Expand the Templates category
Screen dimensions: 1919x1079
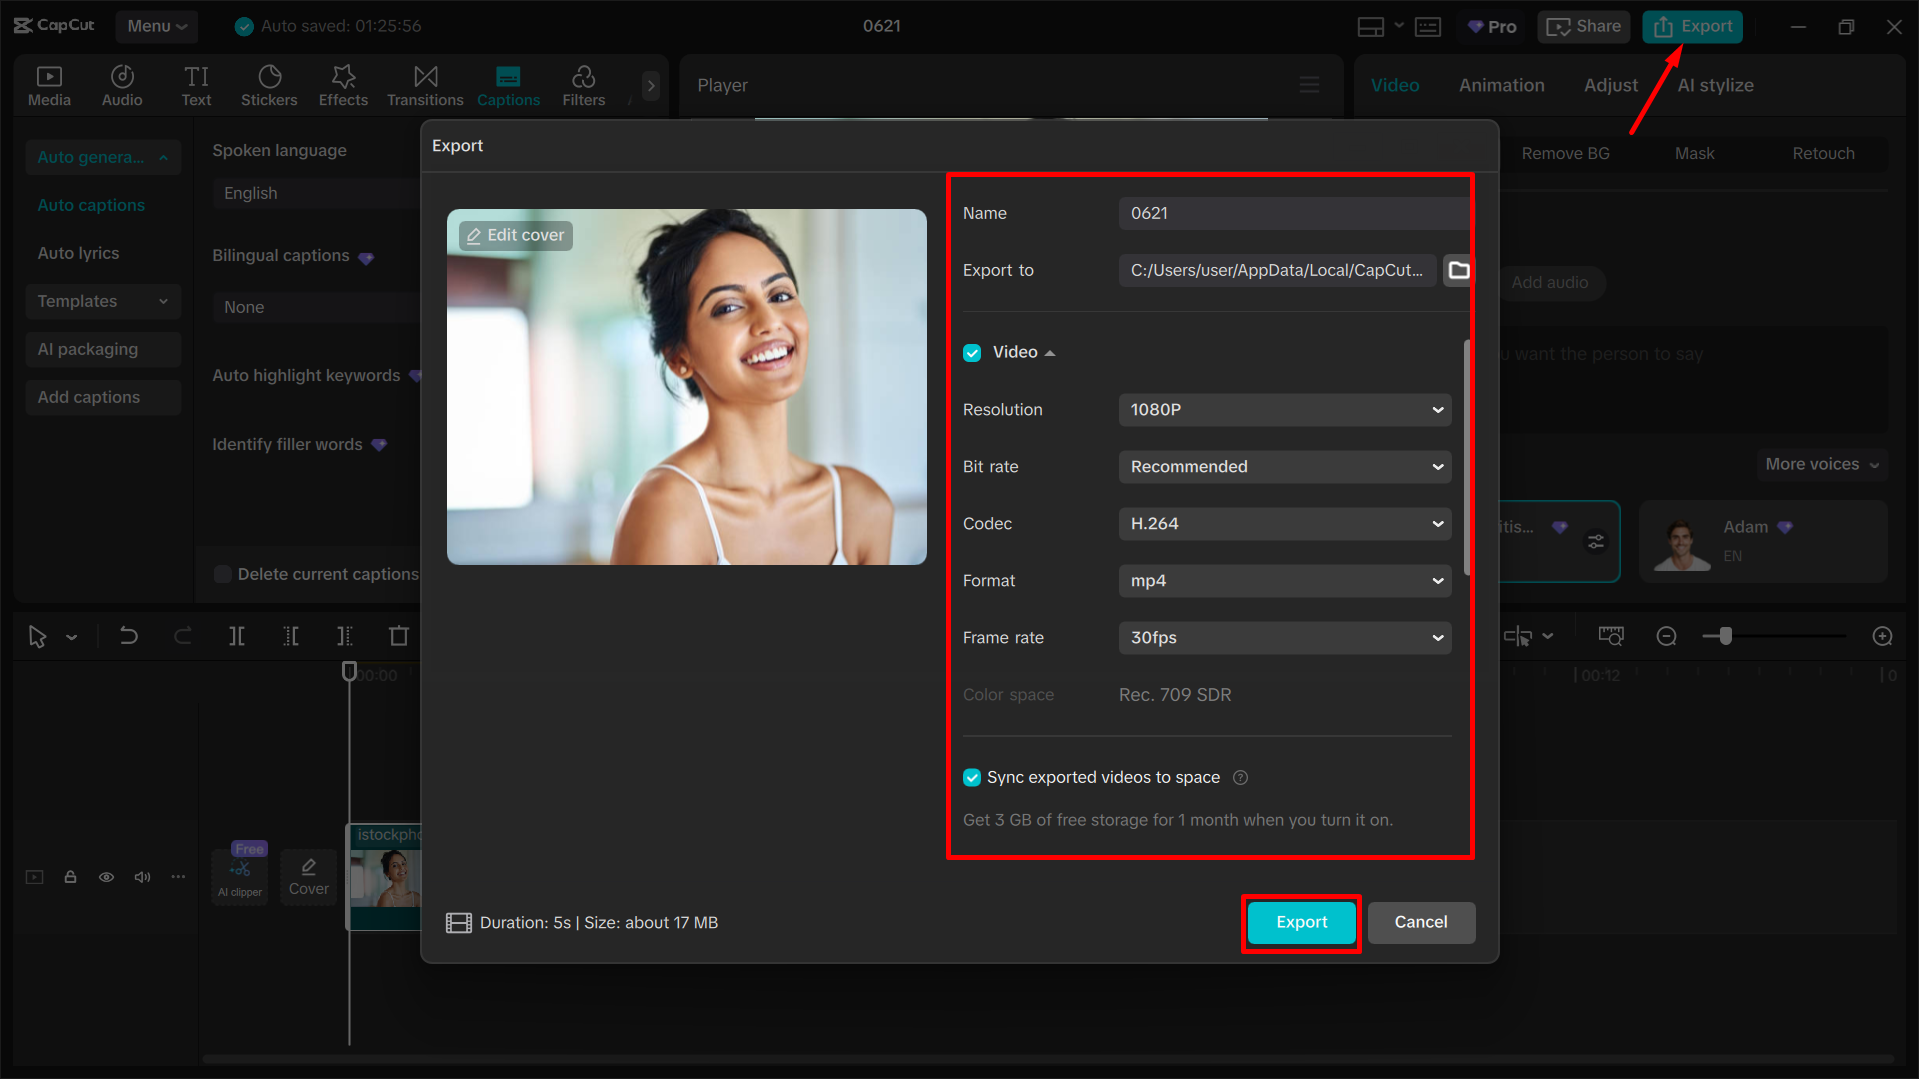[103, 301]
